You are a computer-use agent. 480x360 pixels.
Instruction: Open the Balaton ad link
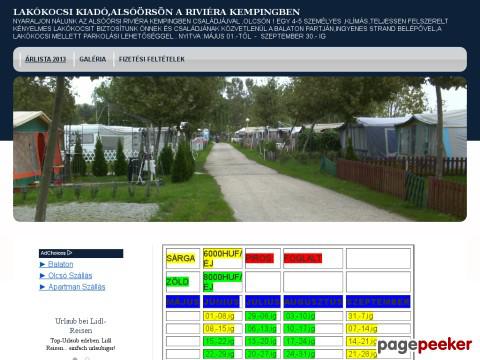pyautogui.click(x=60, y=264)
